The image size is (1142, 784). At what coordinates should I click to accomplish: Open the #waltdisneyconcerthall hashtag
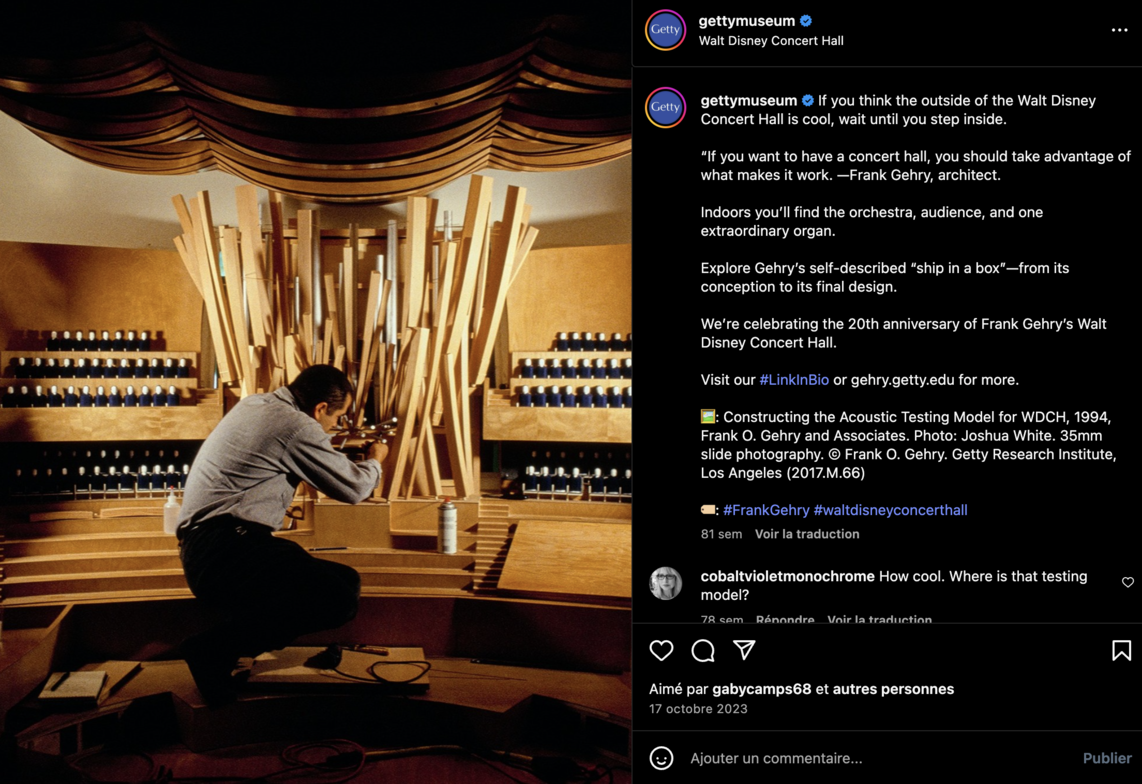[x=890, y=510]
